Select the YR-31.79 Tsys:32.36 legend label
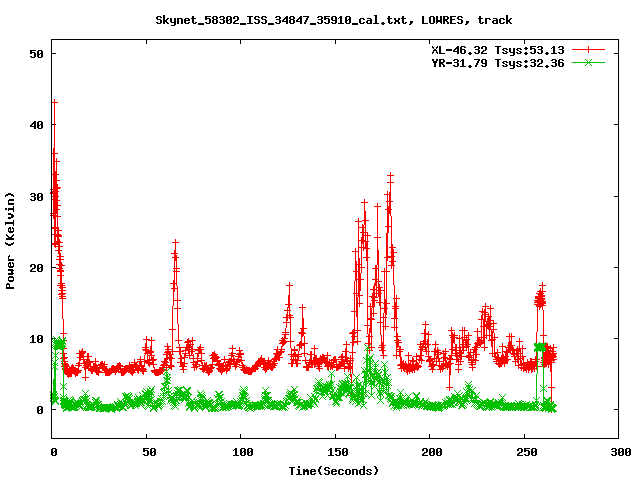 [x=498, y=63]
